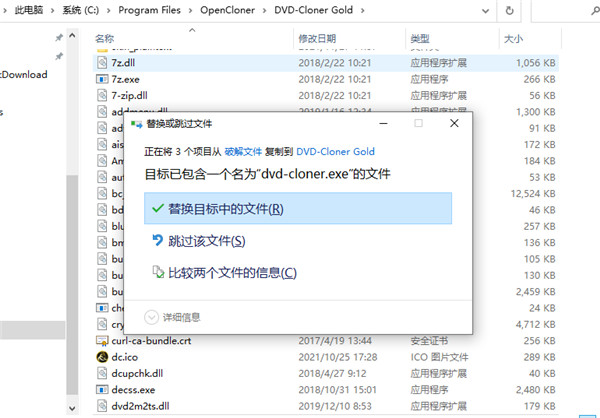The width and height of the screenshot is (600, 418).
Task: Click OpenCloner in the breadcrumb
Action: pos(227,10)
